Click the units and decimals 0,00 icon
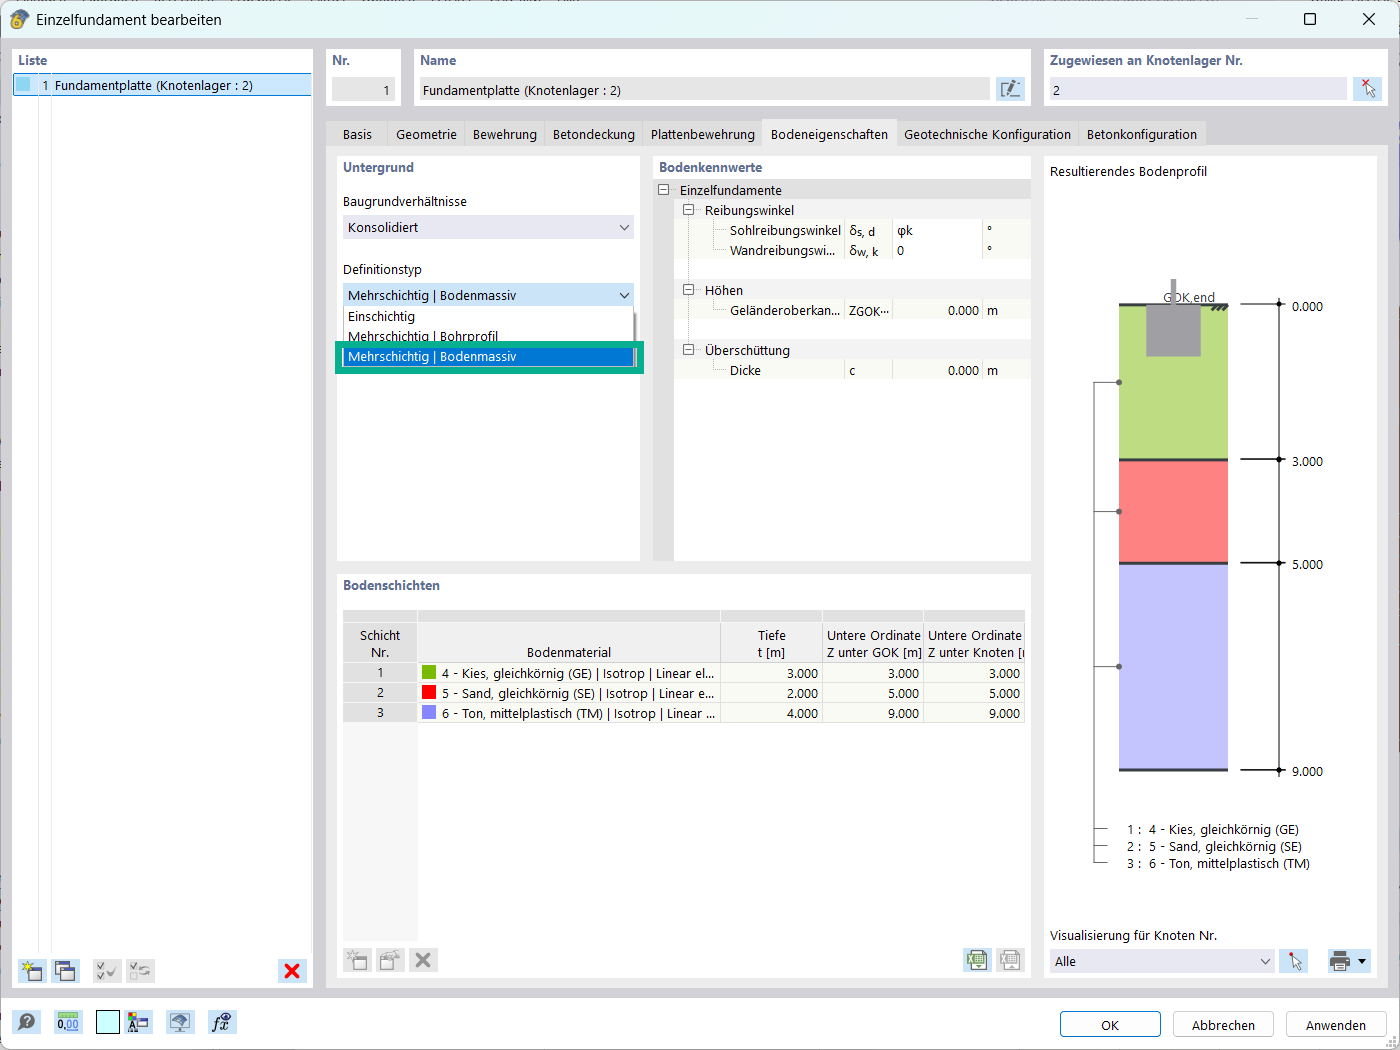This screenshot has height=1050, width=1400. point(68,1022)
